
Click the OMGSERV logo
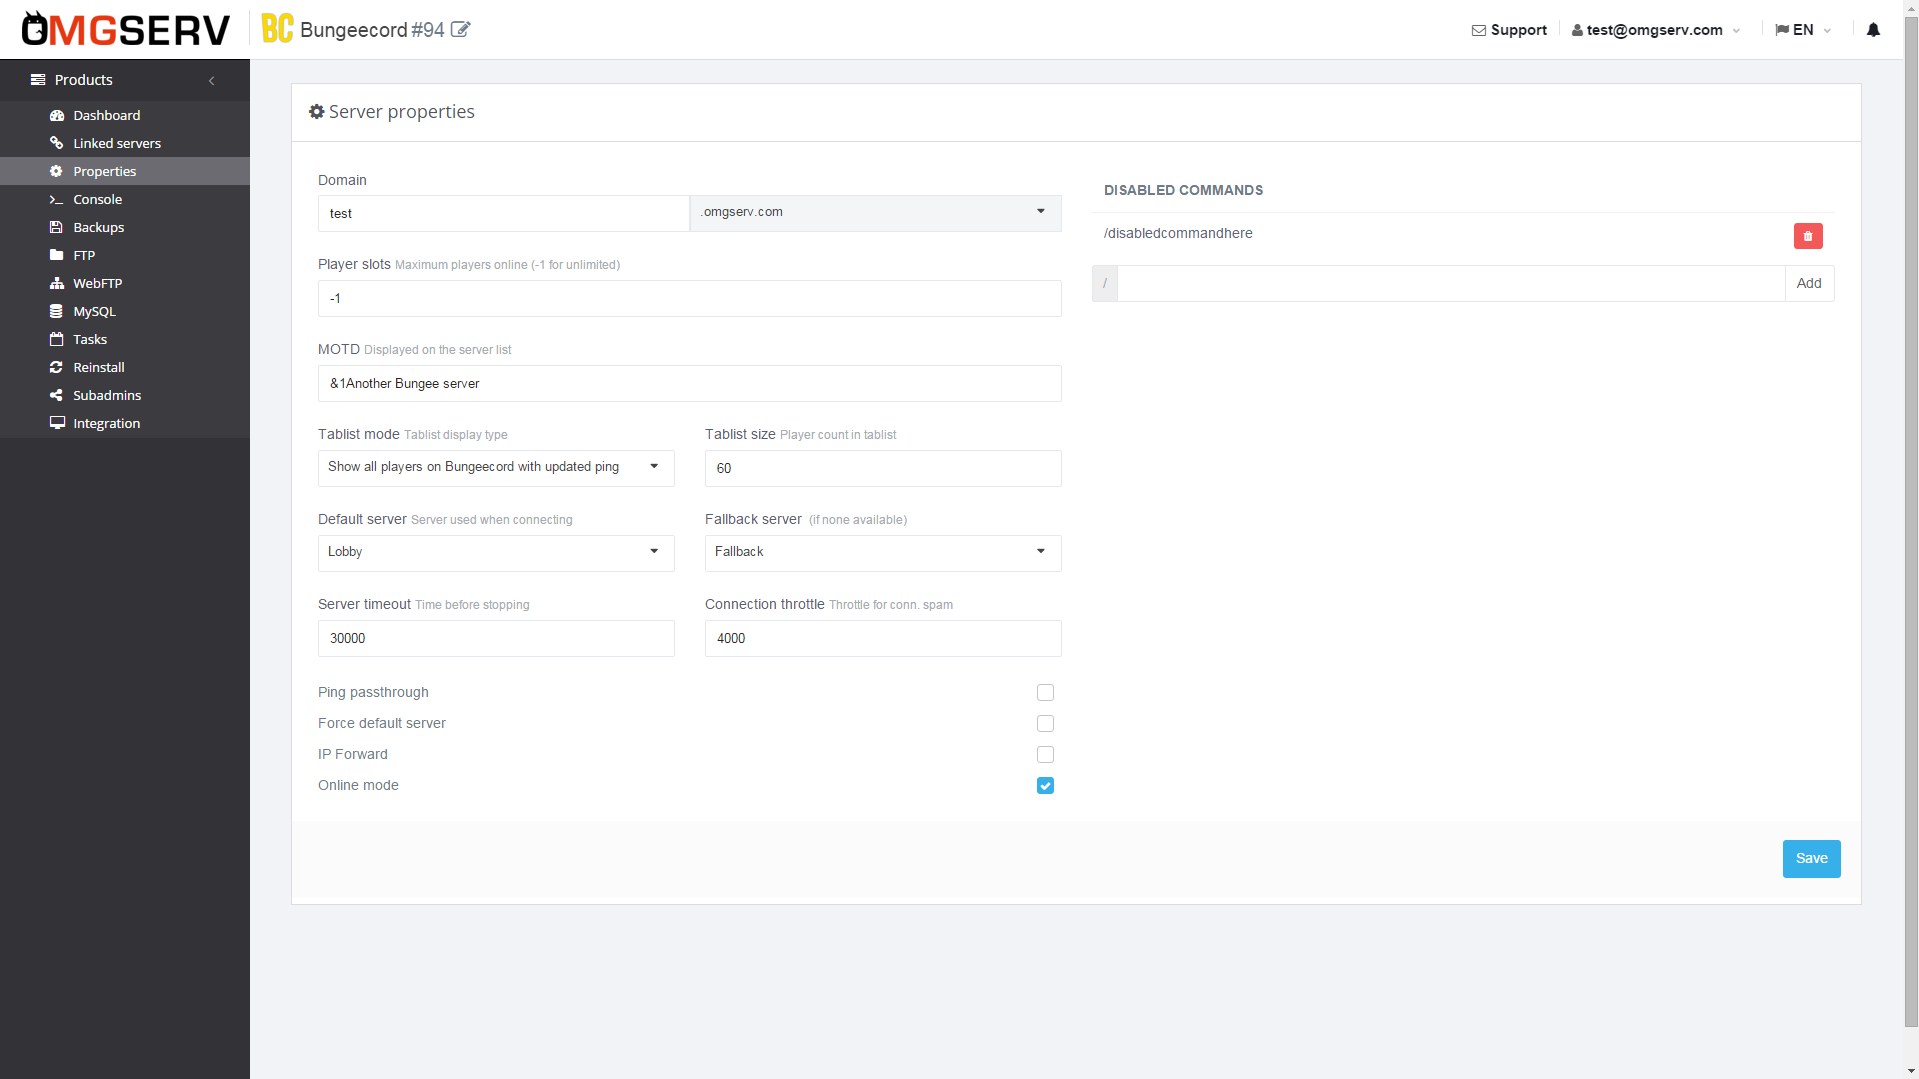coord(125,30)
